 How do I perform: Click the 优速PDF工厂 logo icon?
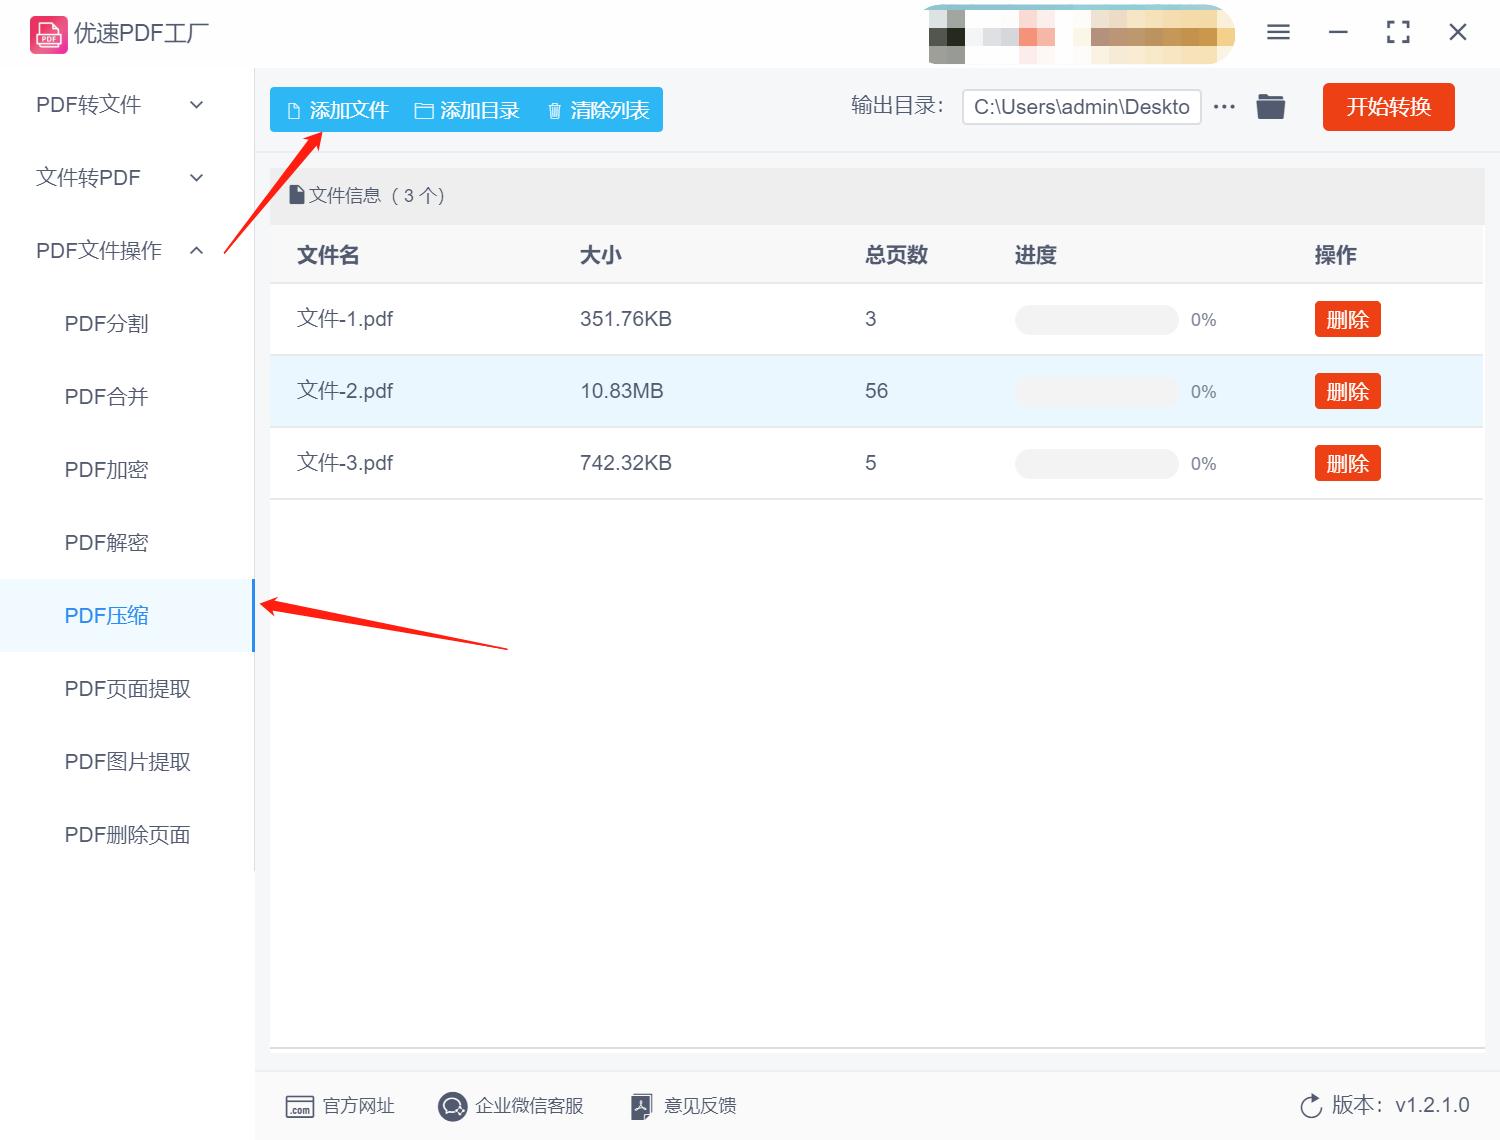(47, 33)
